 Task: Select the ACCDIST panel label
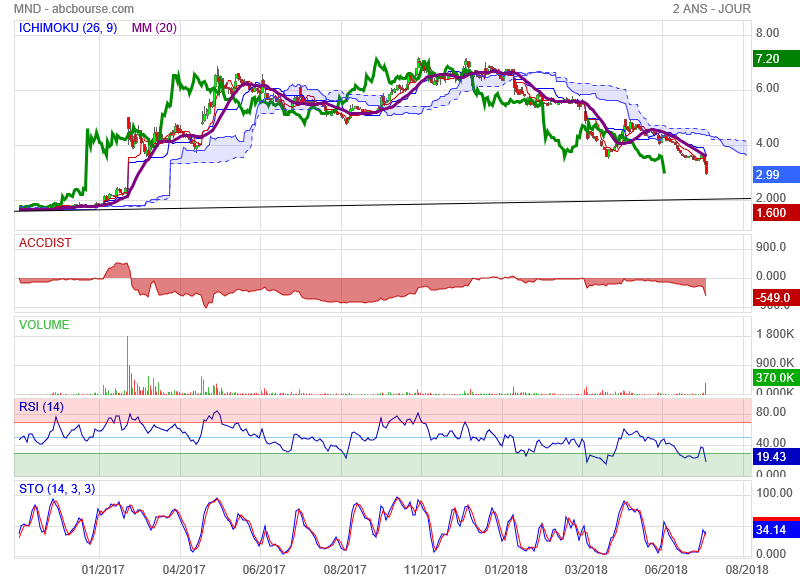click(x=45, y=243)
